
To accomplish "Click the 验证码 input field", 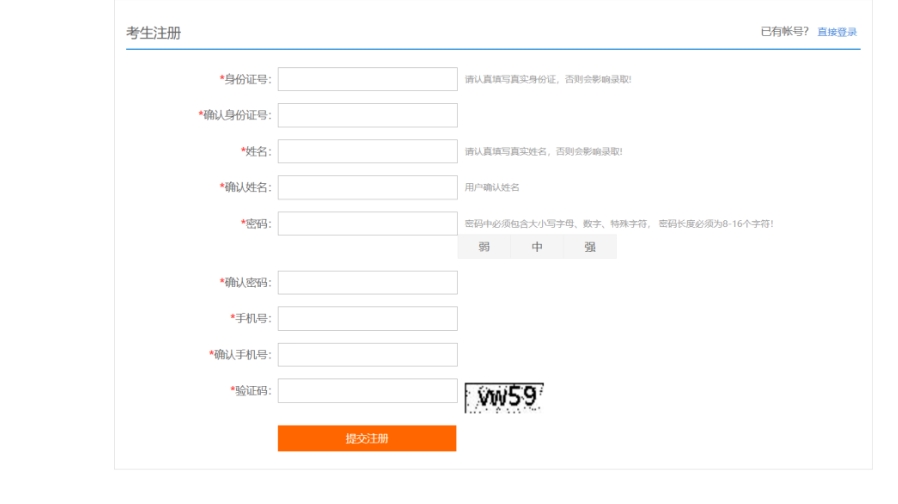I will point(368,391).
